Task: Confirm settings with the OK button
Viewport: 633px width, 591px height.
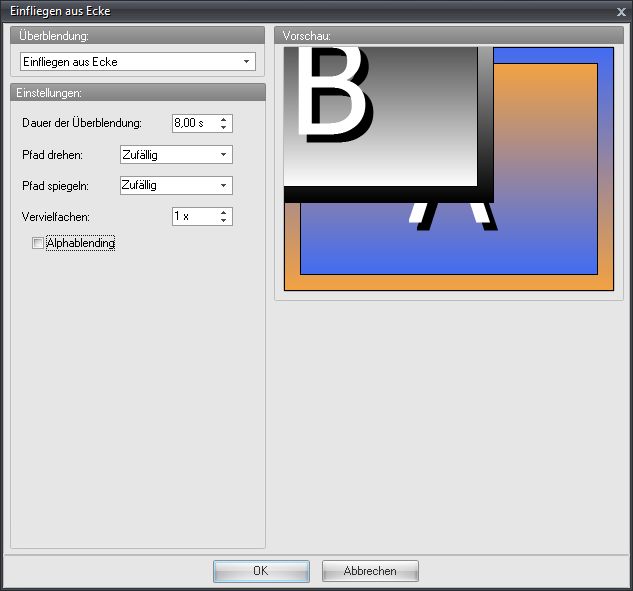Action: [x=261, y=571]
